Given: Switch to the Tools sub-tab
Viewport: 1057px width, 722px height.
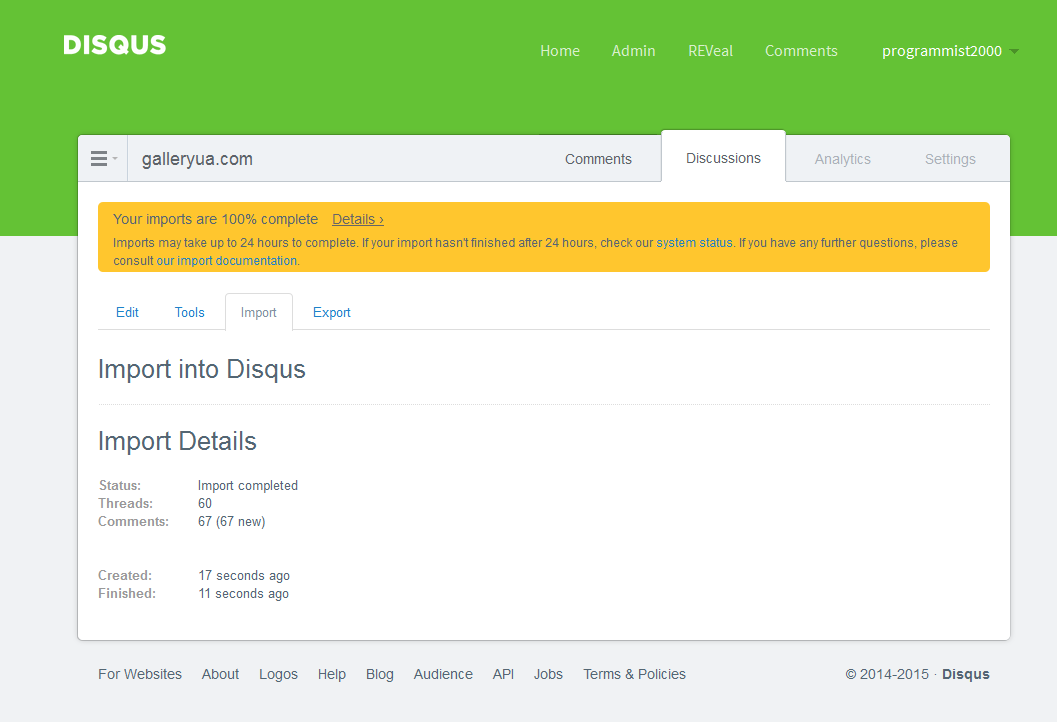Looking at the screenshot, I should click(189, 312).
